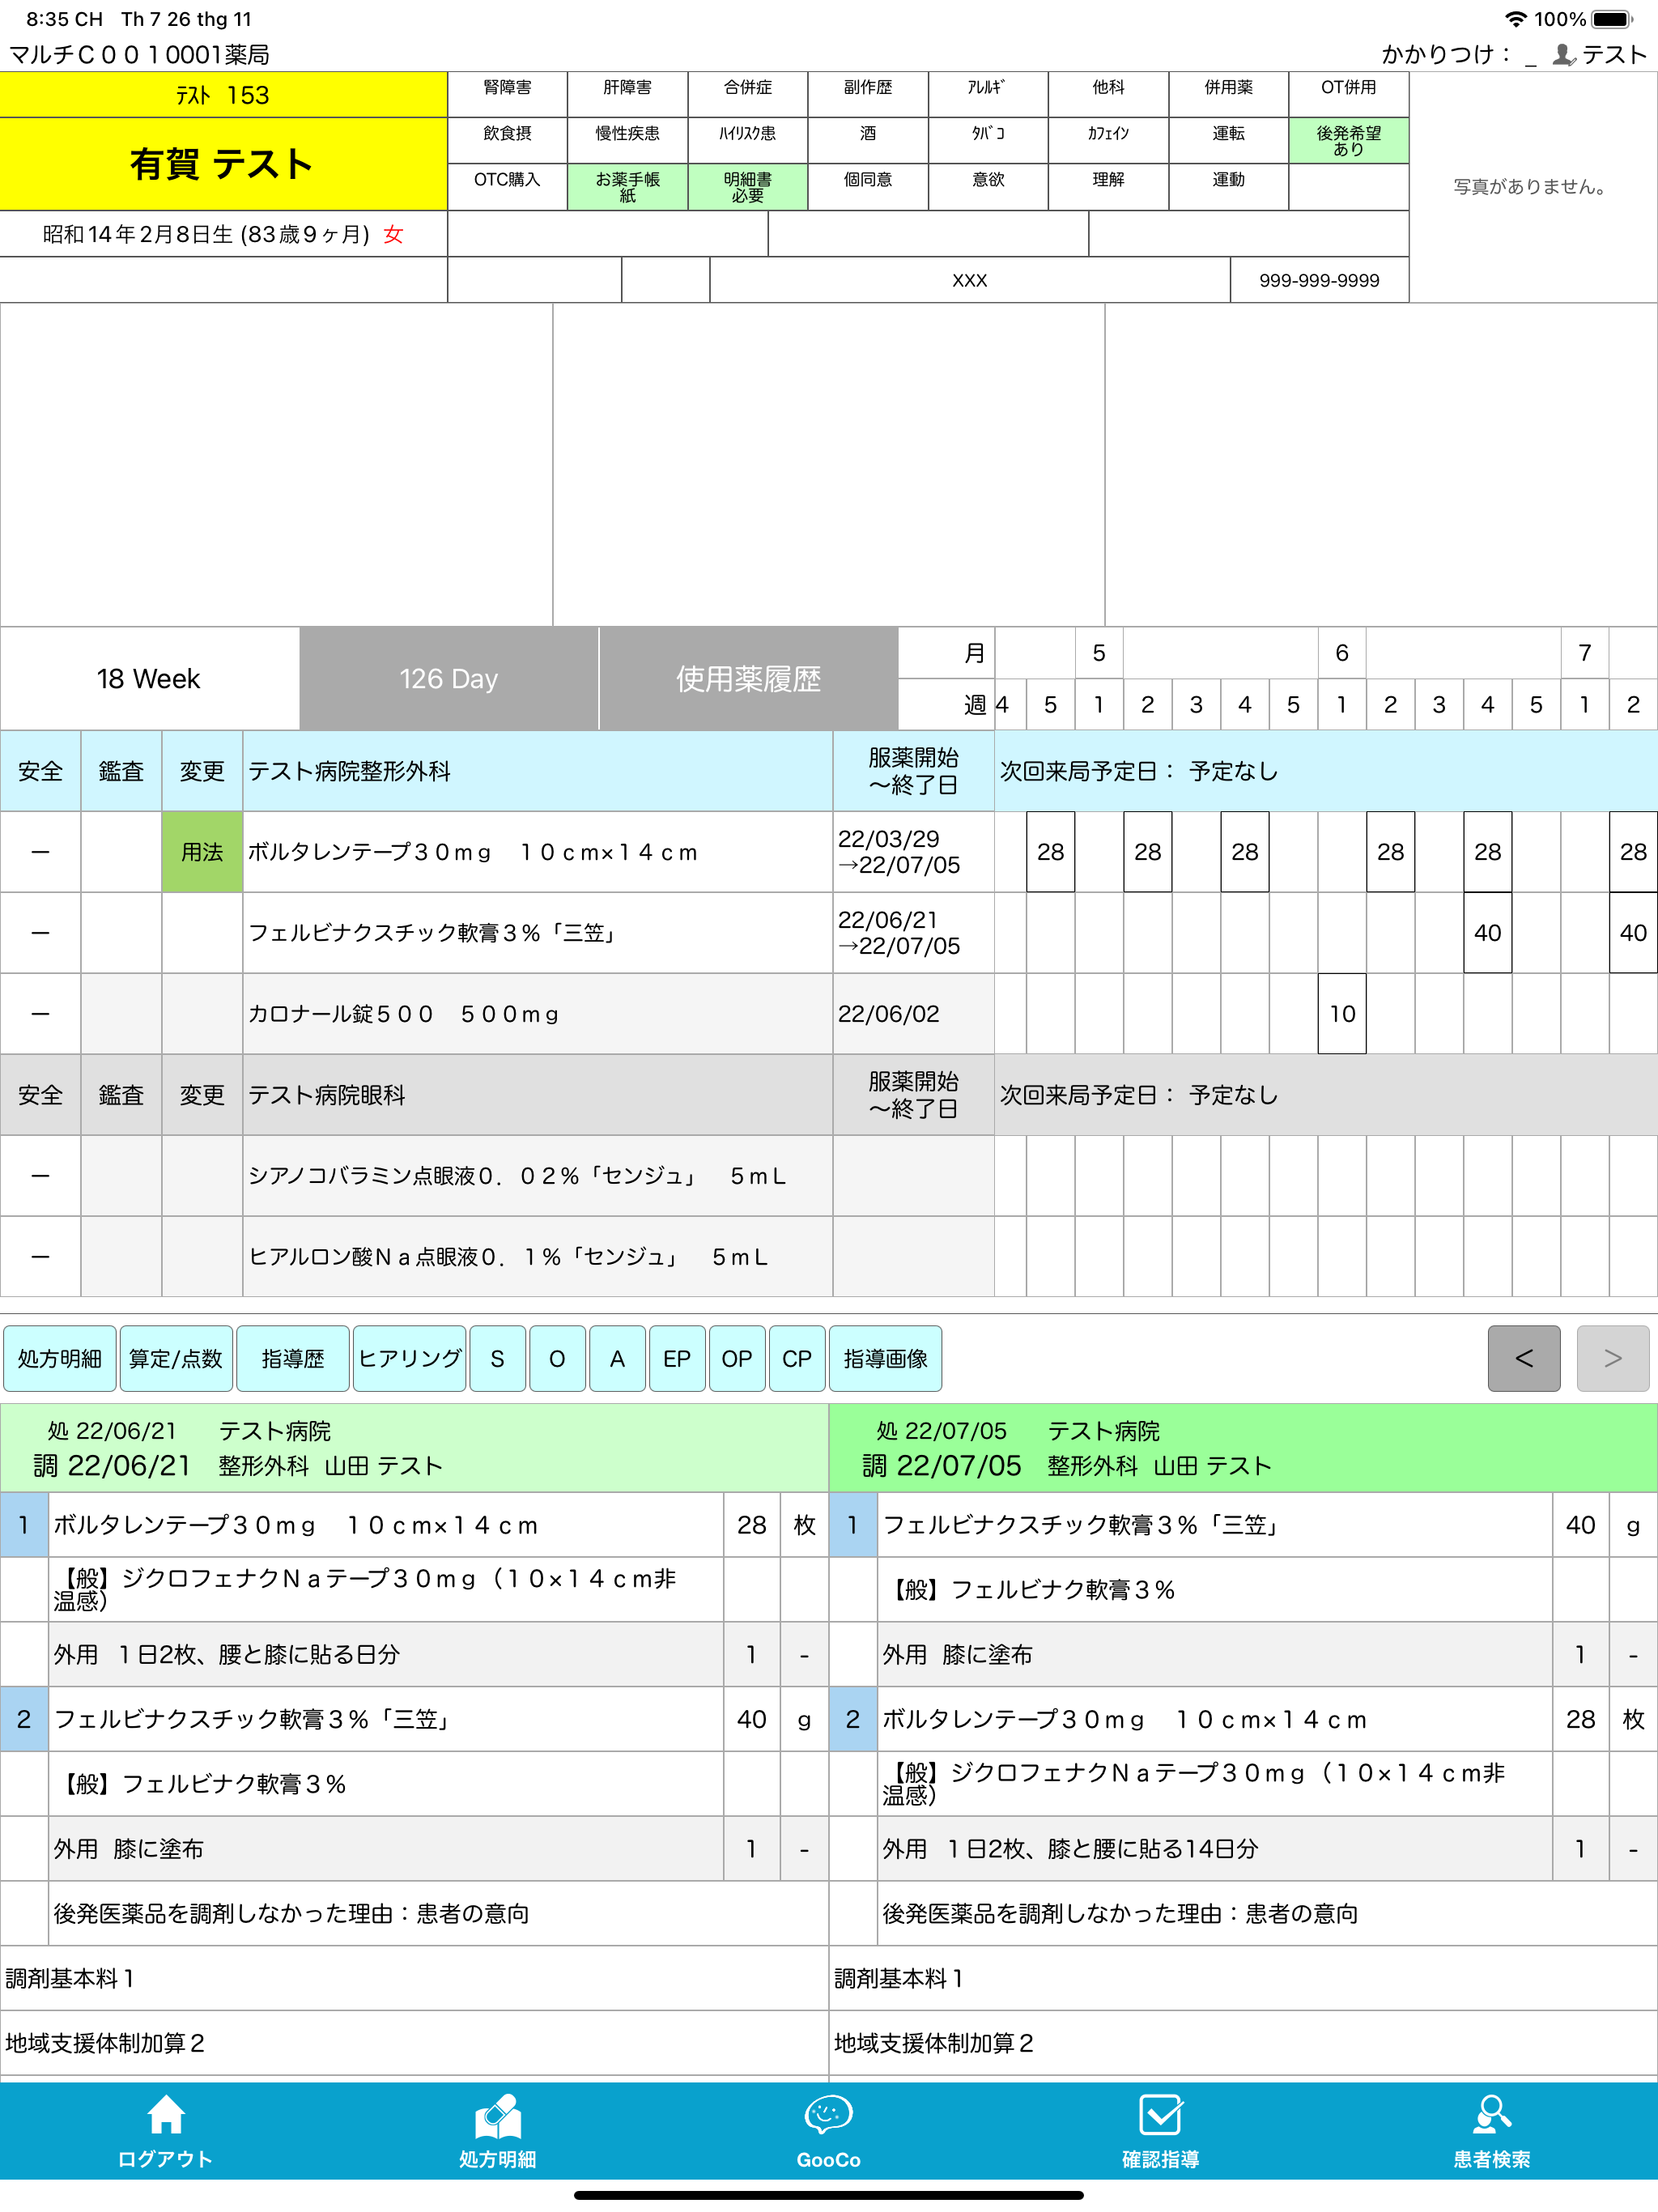Screen dimensions: 1658x2212
Task: Tap the 写真がありません photo placeholder
Action: point(1532,187)
